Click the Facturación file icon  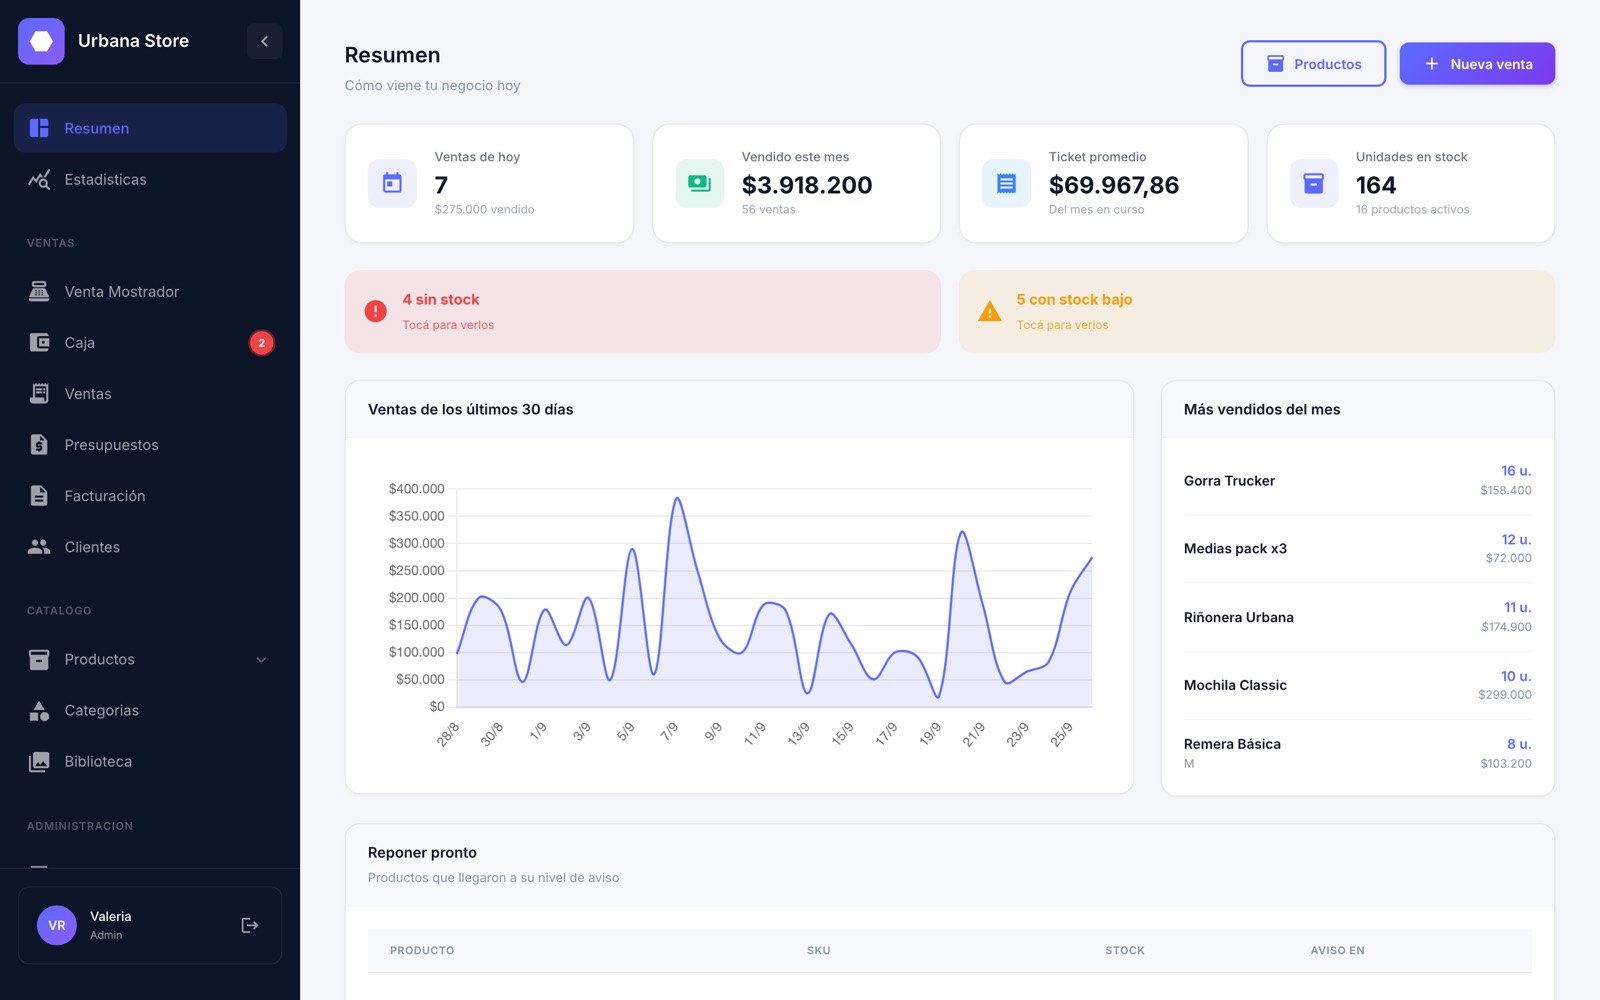(x=39, y=495)
